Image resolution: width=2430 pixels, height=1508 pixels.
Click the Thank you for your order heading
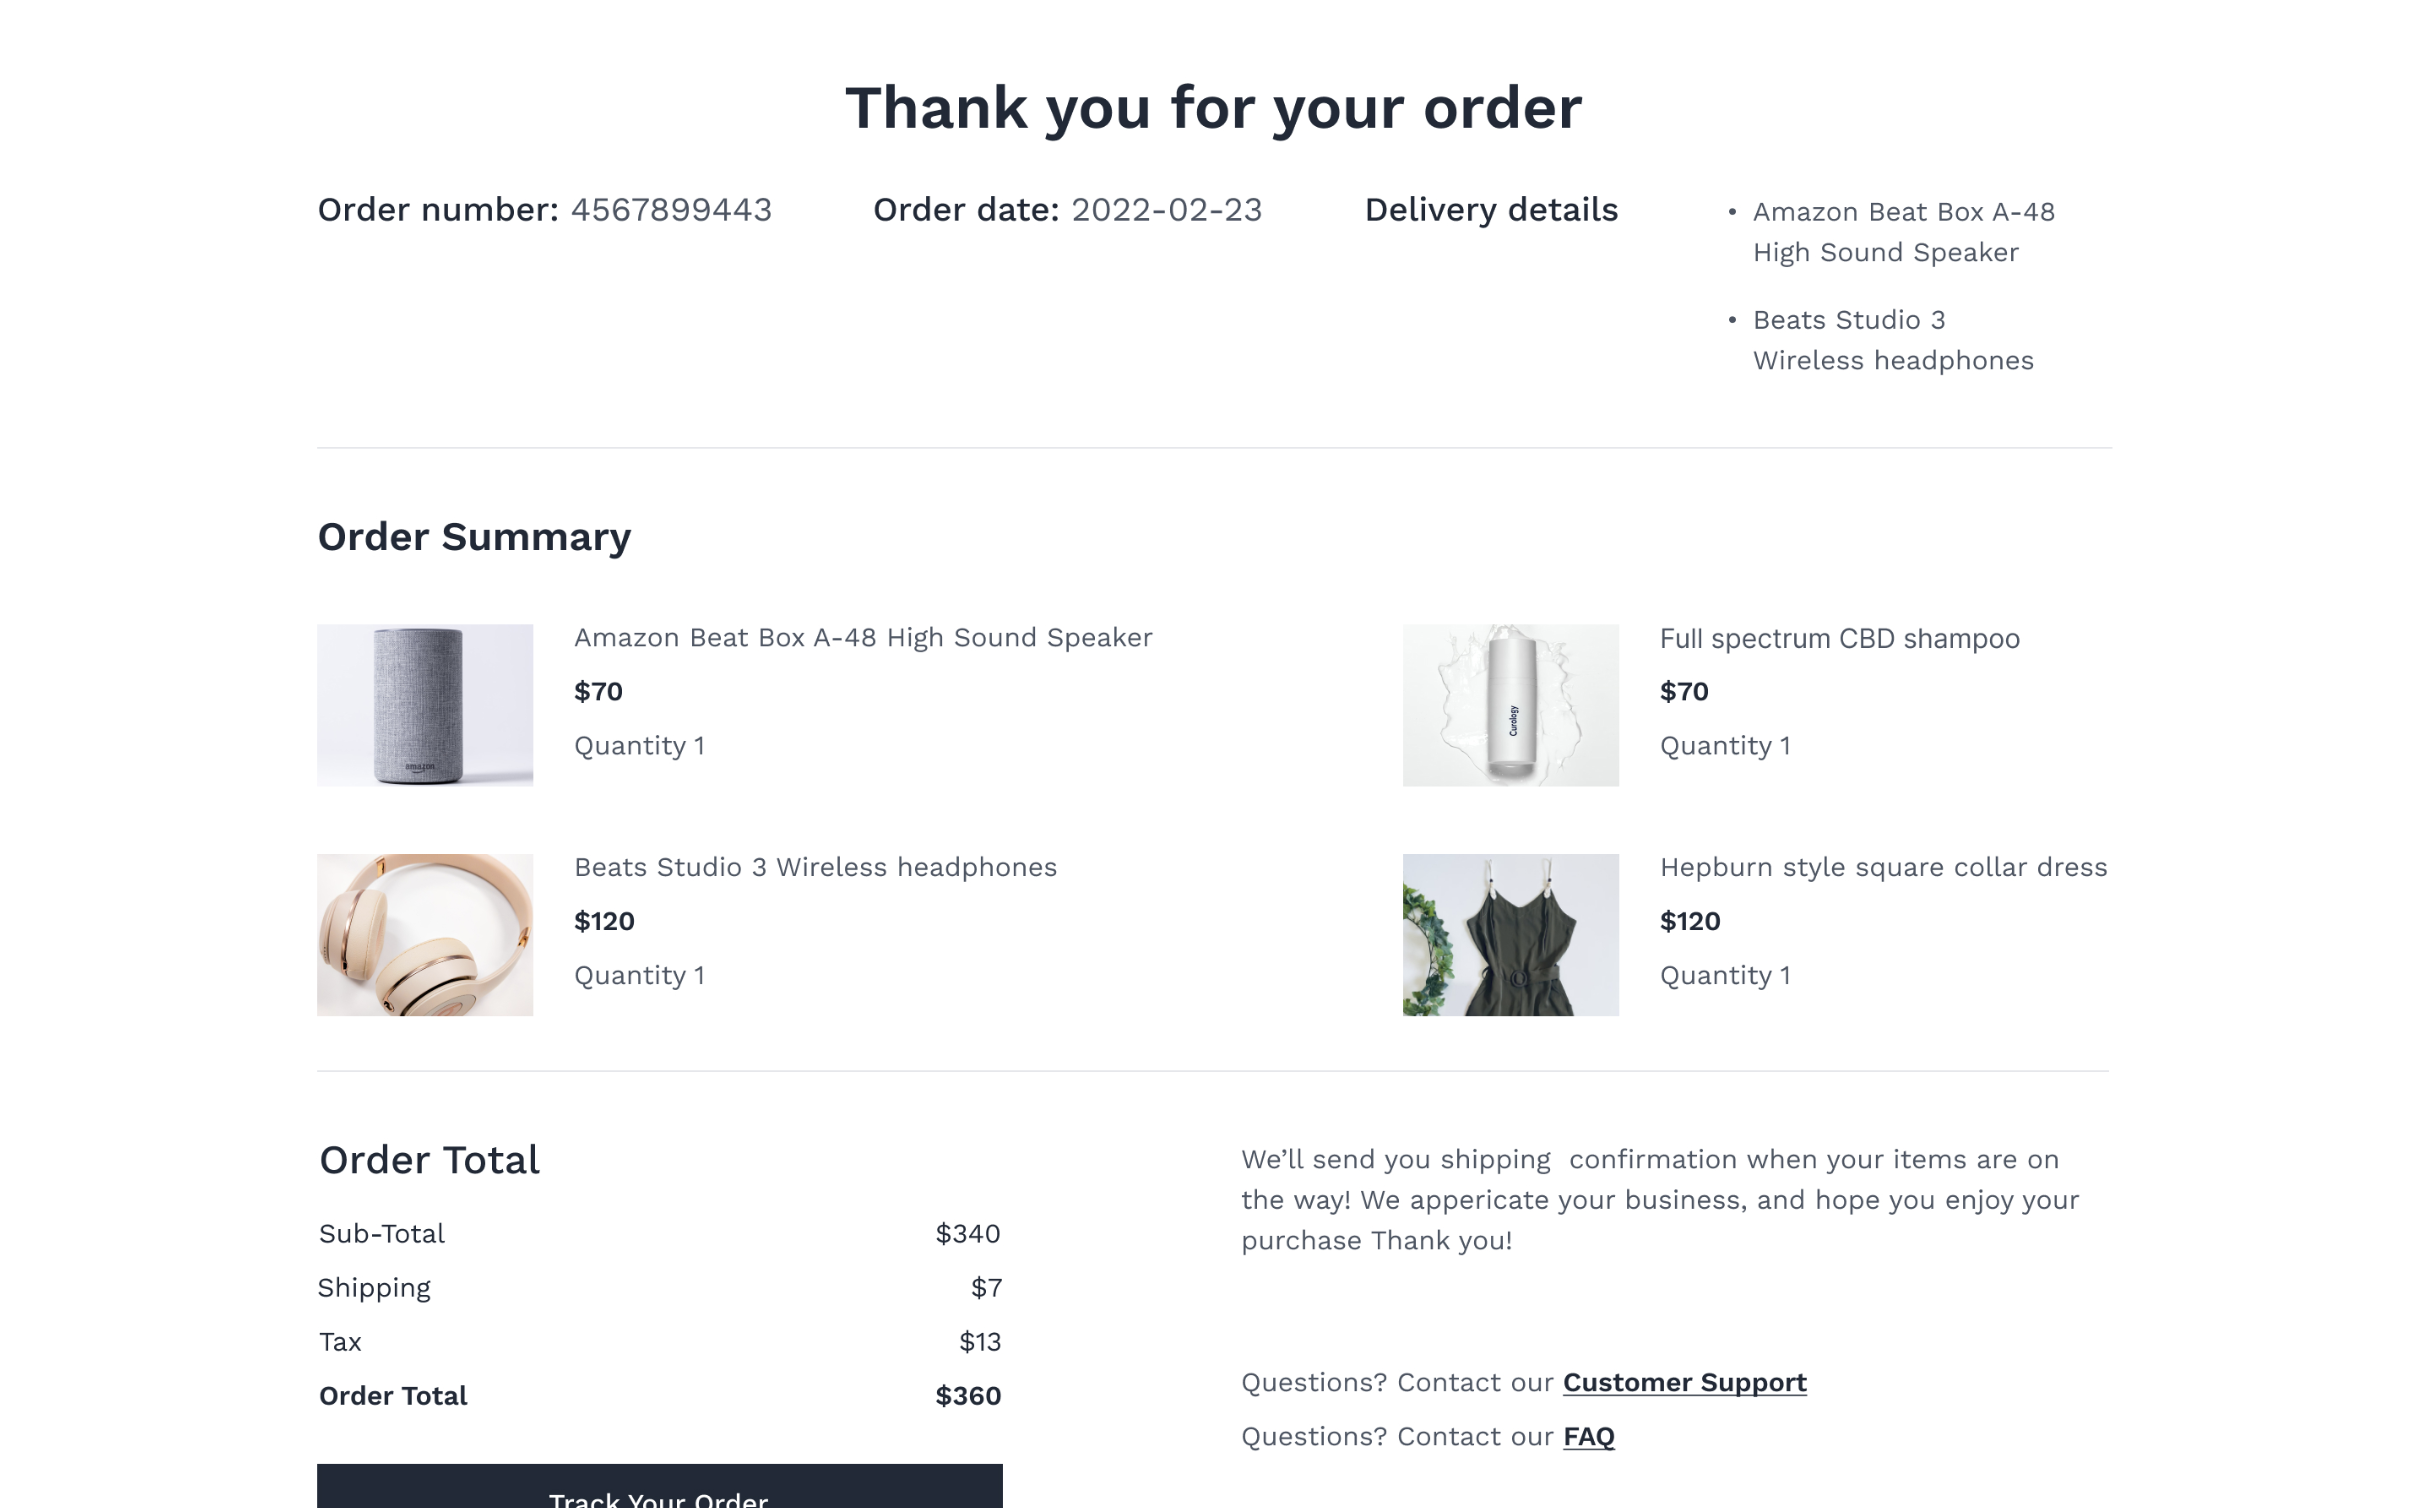coord(1214,108)
